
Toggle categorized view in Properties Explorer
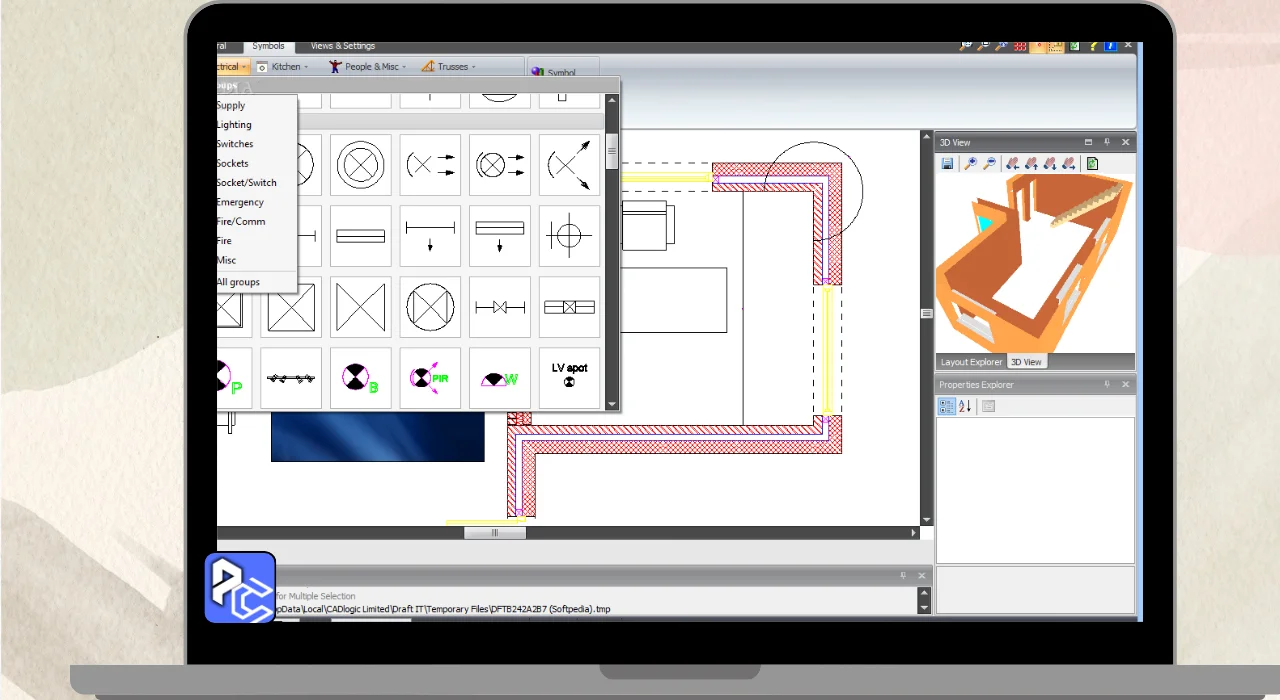click(947, 406)
